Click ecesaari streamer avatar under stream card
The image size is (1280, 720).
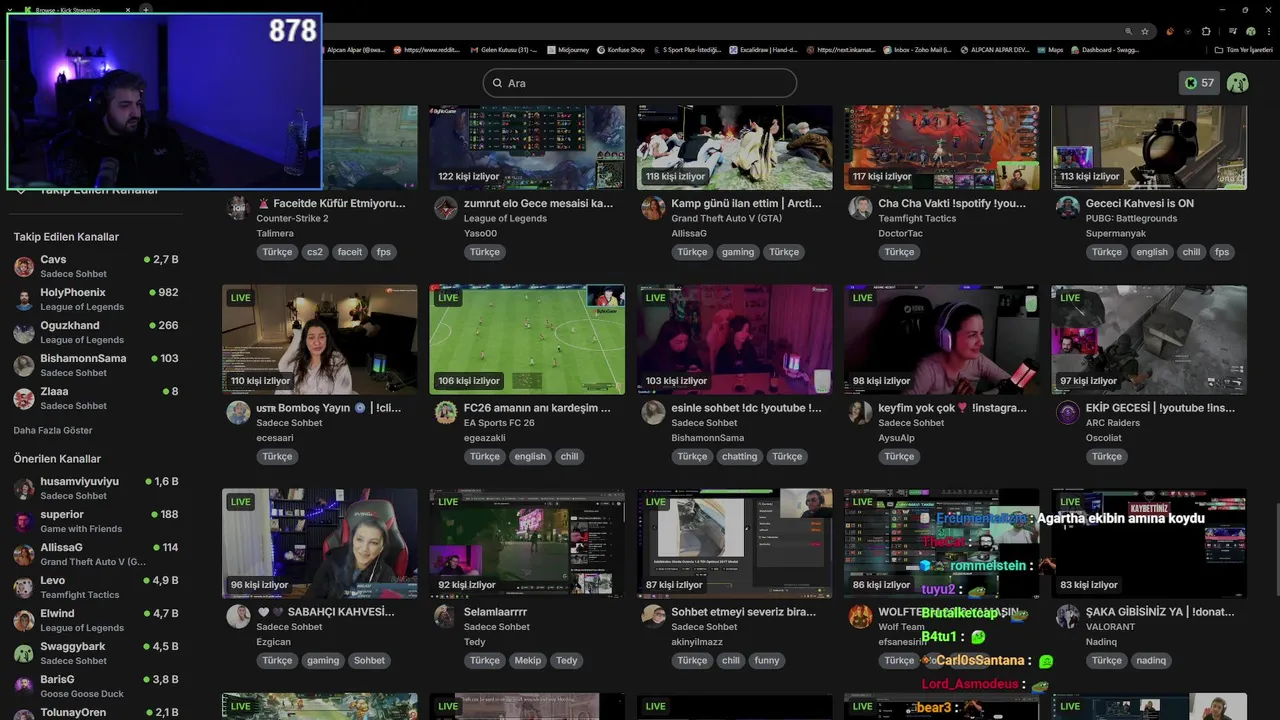point(238,412)
